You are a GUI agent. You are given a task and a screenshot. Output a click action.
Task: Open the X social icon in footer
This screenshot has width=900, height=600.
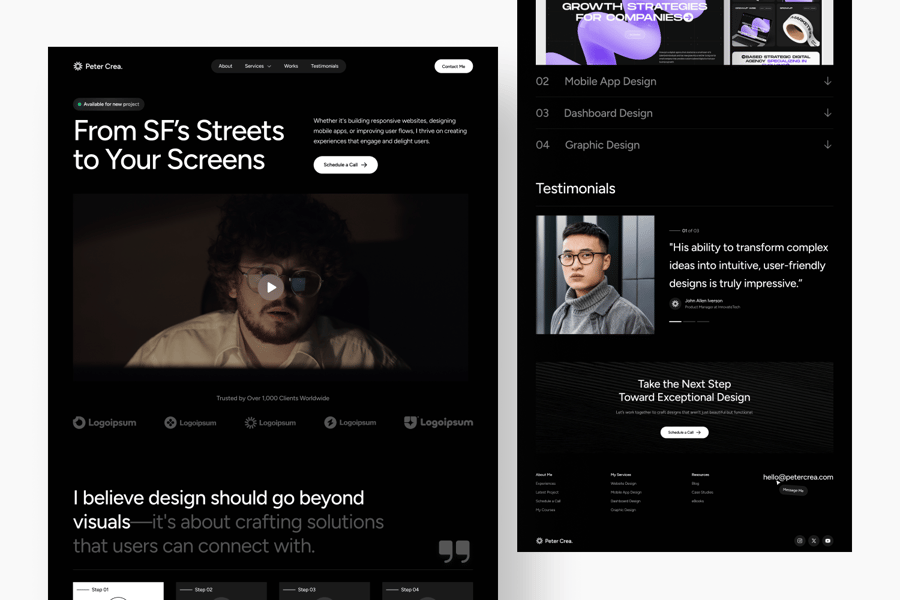813,540
